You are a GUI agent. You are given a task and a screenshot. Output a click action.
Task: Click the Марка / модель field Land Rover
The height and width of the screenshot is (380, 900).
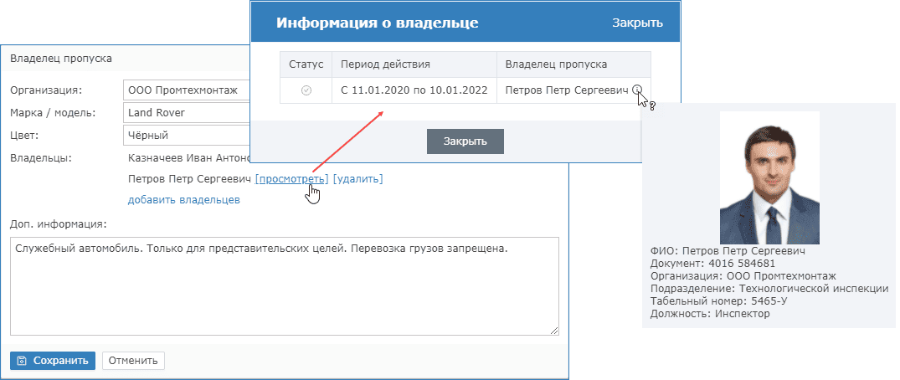pos(187,113)
